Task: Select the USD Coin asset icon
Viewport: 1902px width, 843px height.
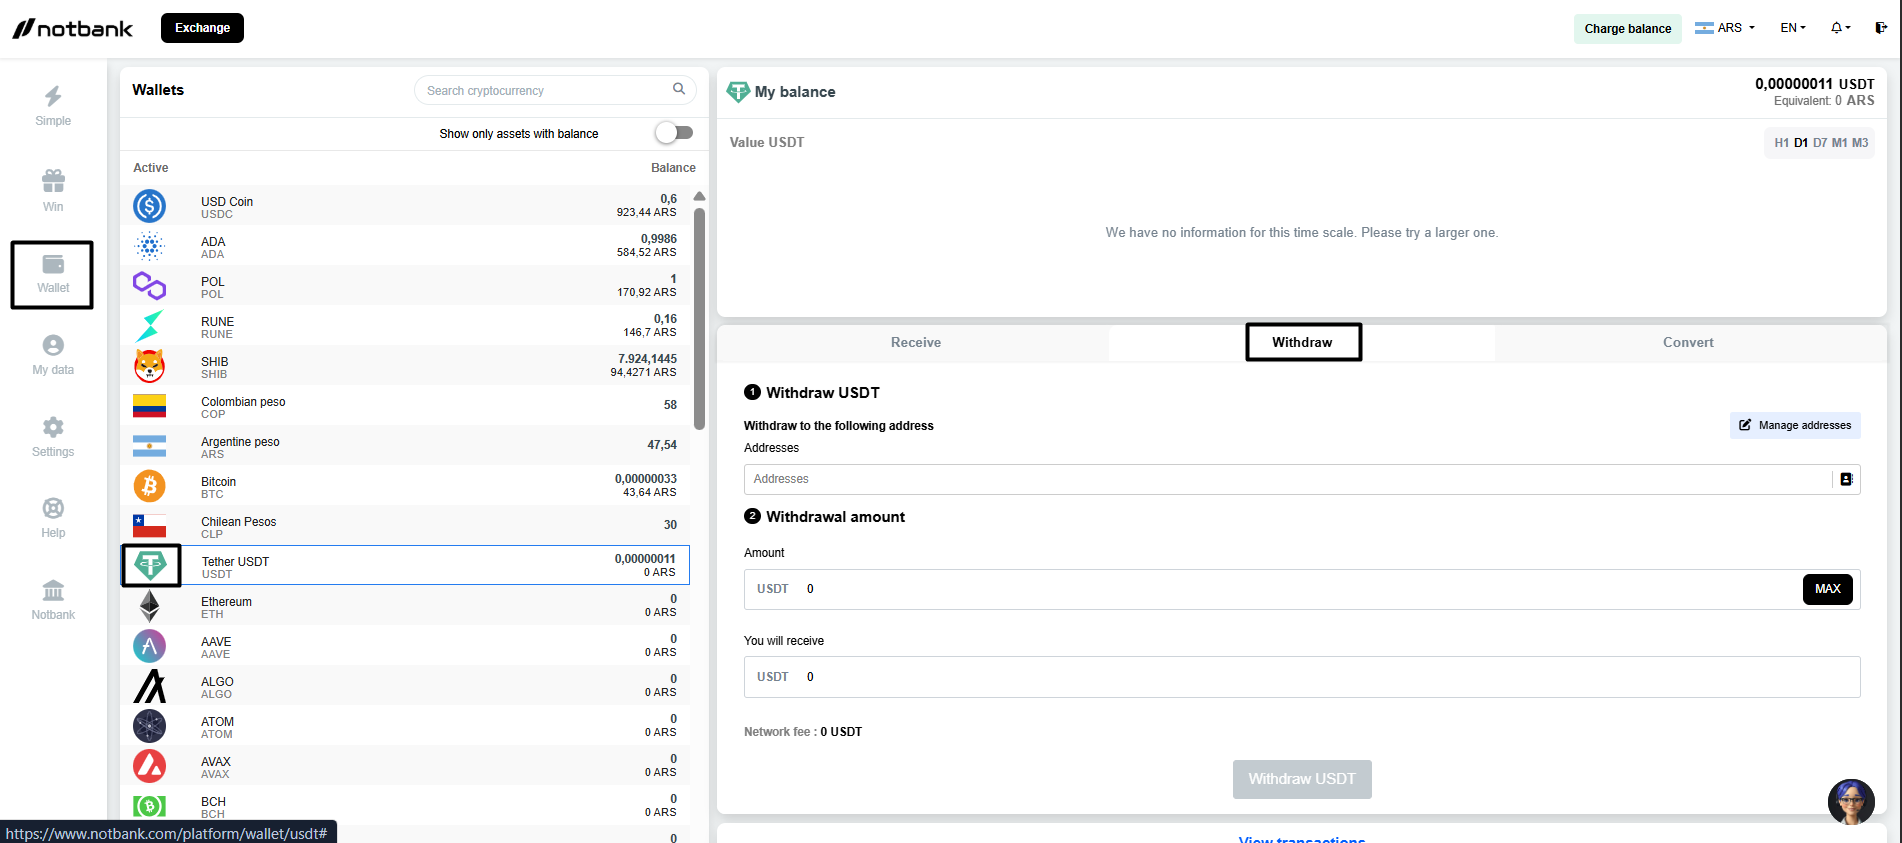Action: (x=149, y=206)
